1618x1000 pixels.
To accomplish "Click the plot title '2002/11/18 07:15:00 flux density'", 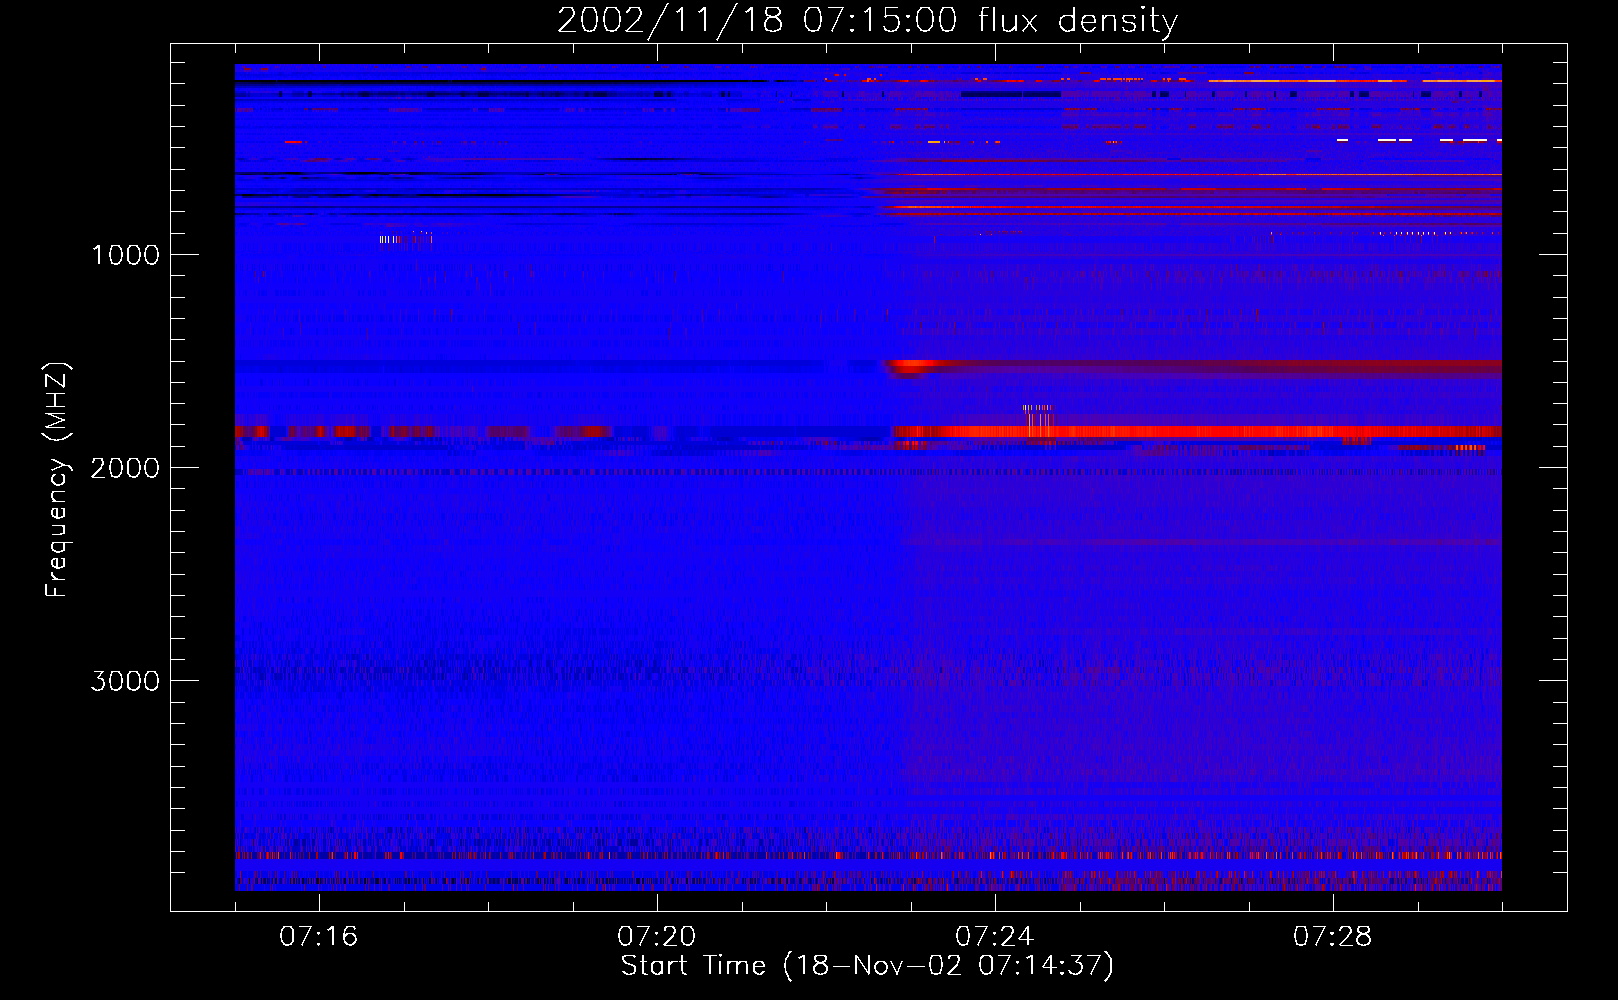I will [867, 21].
